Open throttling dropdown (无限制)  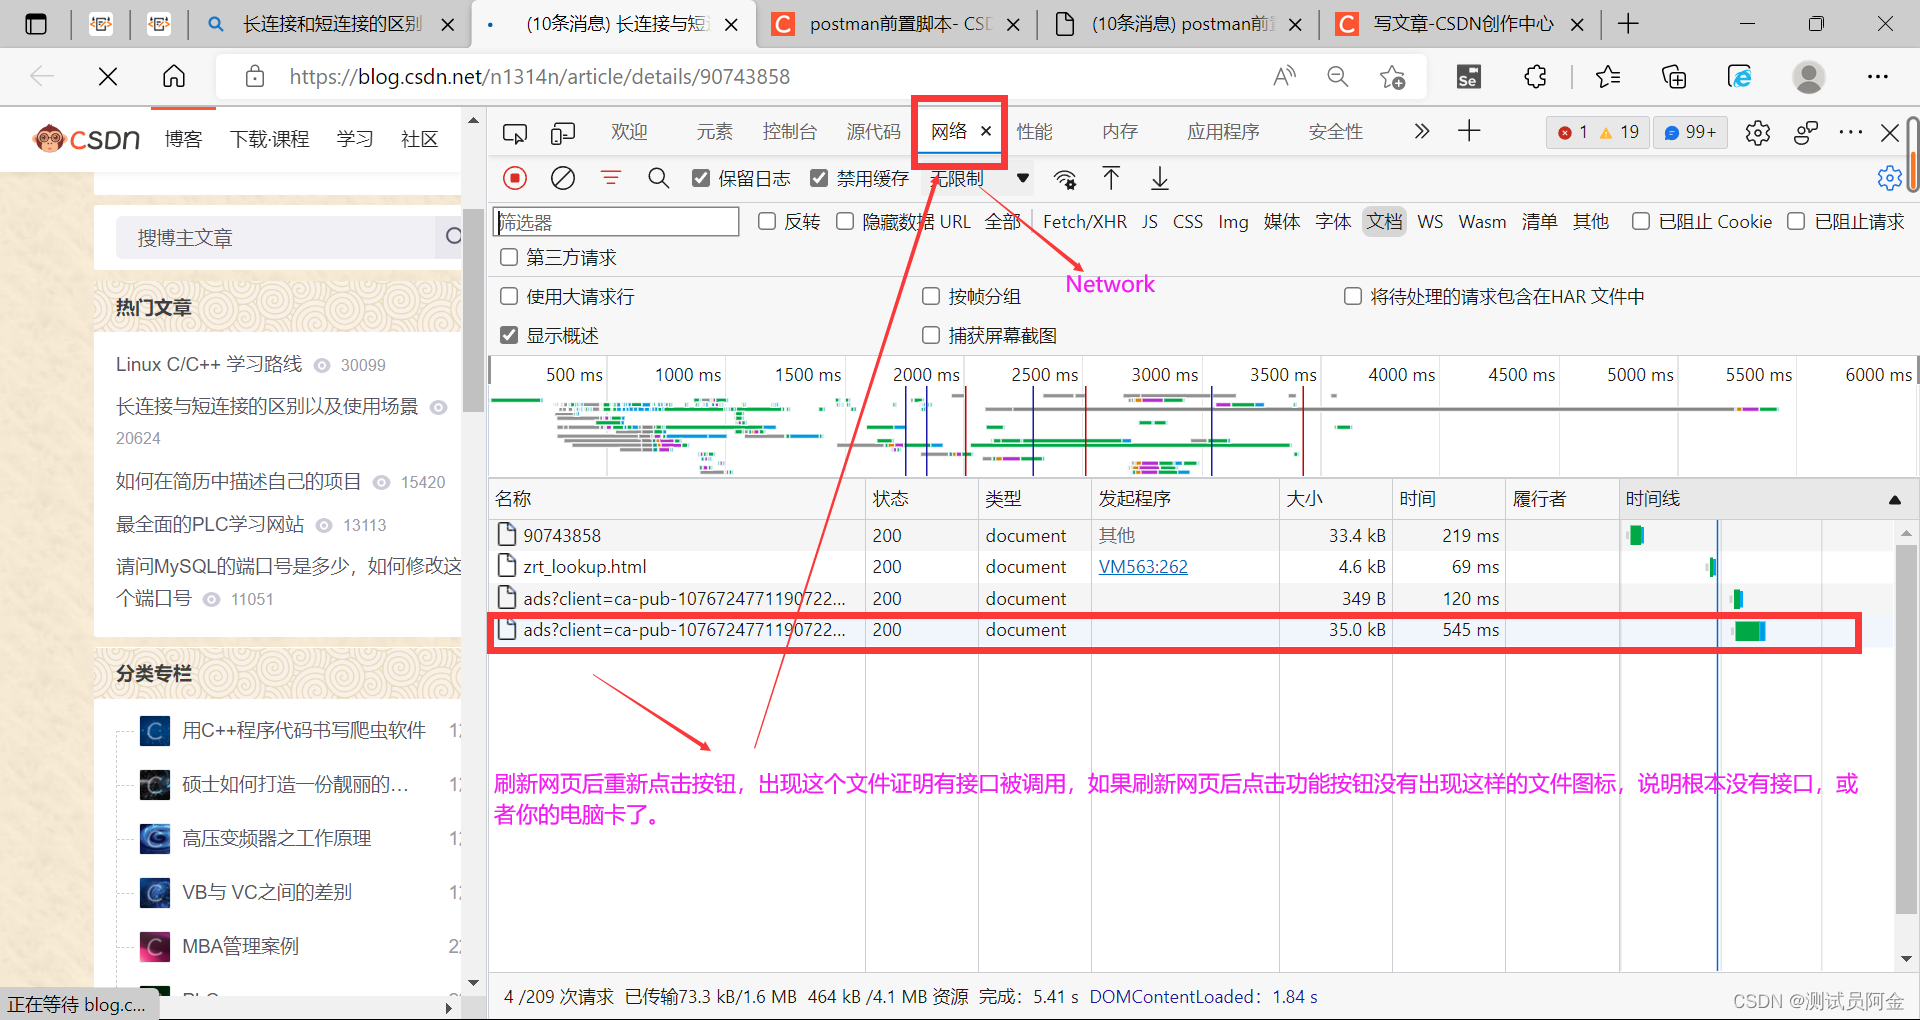[x=979, y=178]
